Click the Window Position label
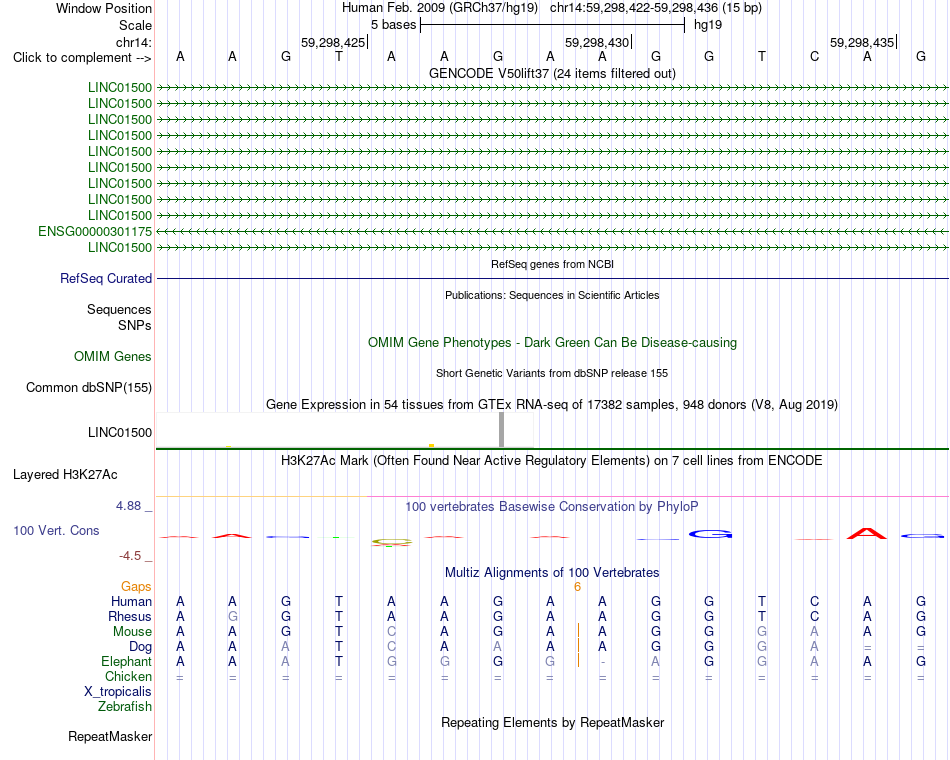The image size is (950, 760). (104, 8)
